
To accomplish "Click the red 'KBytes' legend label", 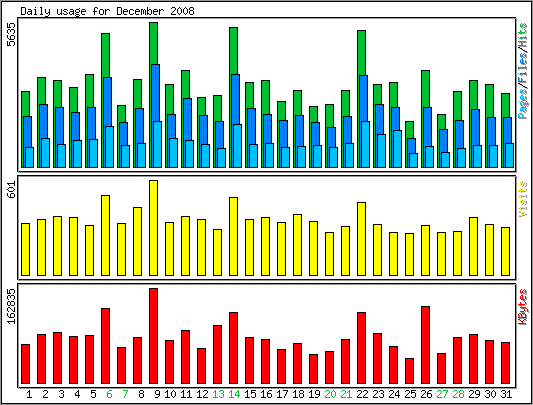I will [522, 307].
